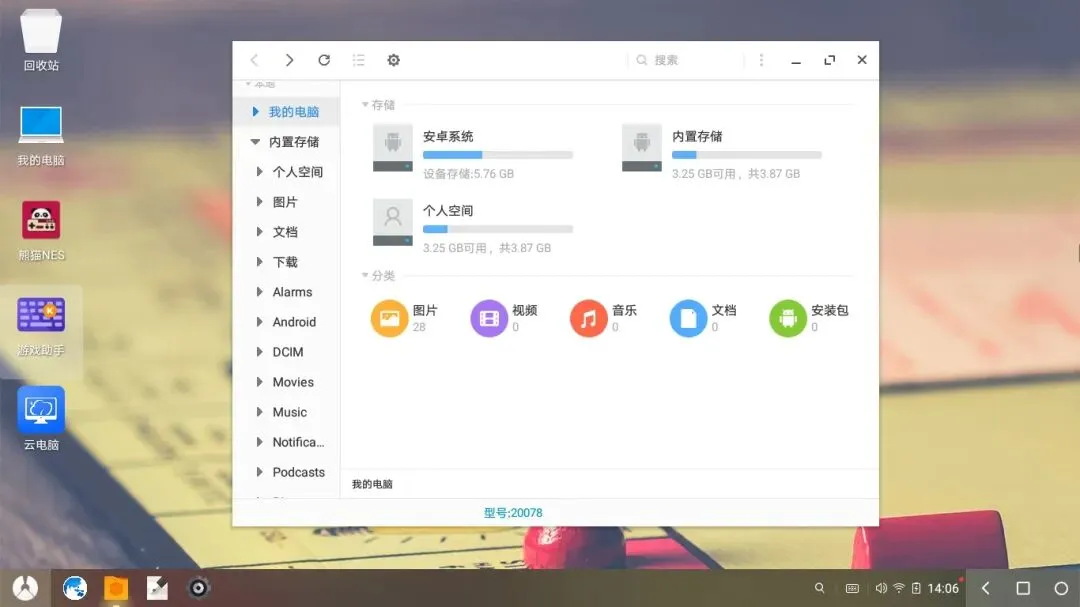Click battery indicator in tray

pos(916,588)
